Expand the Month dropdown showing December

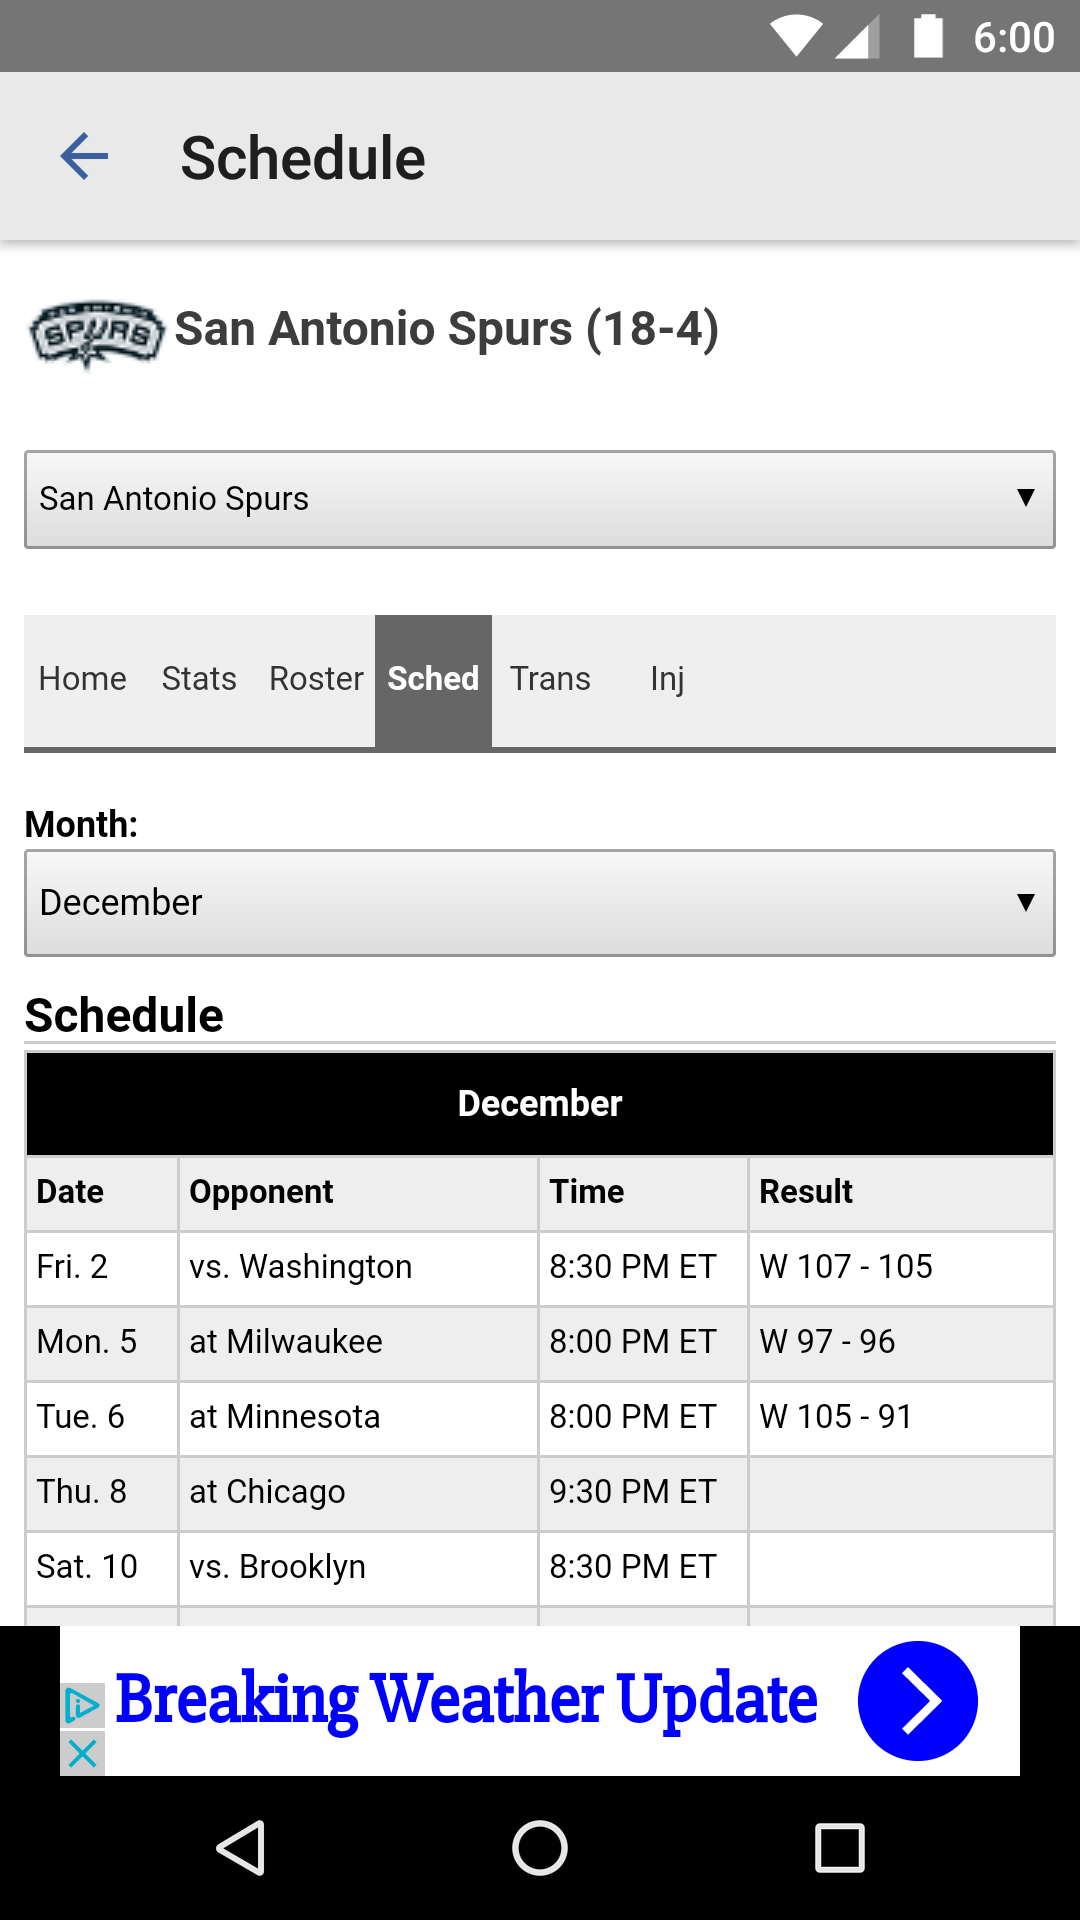click(540, 903)
